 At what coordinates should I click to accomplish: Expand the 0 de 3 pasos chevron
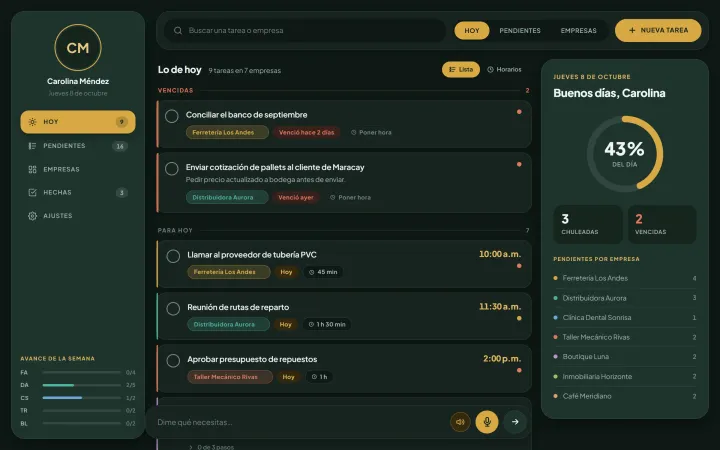(191, 447)
